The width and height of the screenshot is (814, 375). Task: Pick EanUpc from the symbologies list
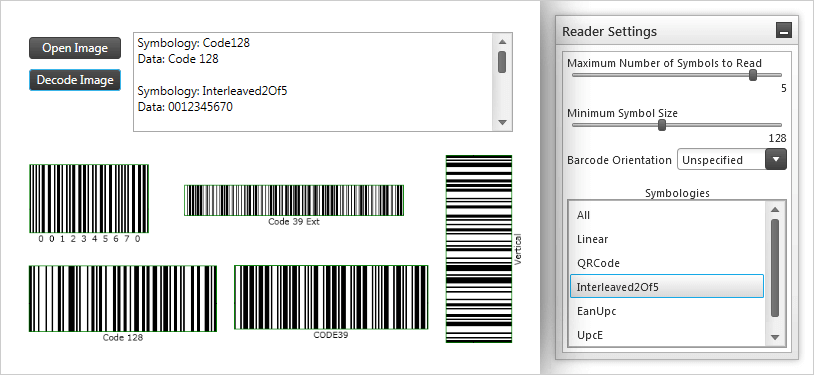[x=667, y=311]
